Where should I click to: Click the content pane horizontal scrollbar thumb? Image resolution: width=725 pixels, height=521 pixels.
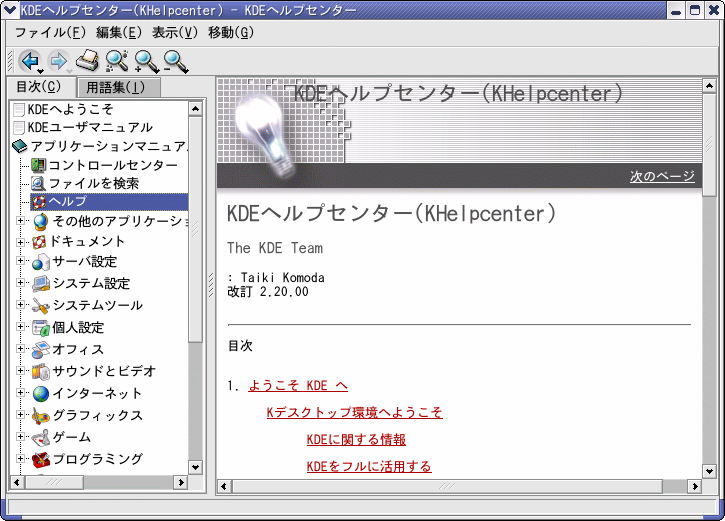coord(447,486)
